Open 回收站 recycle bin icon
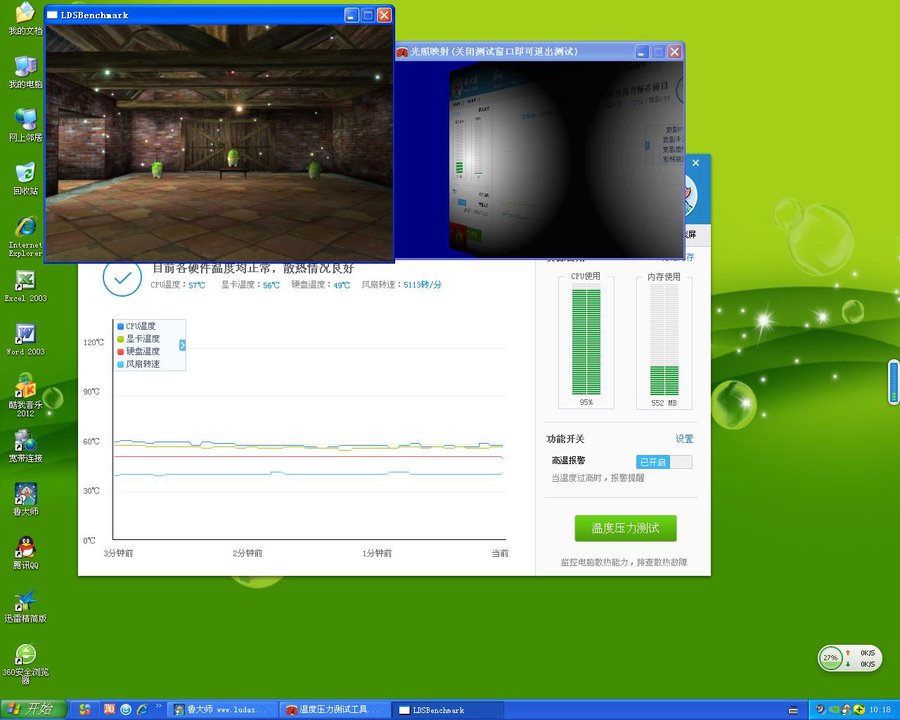This screenshot has width=900, height=720. tap(25, 174)
